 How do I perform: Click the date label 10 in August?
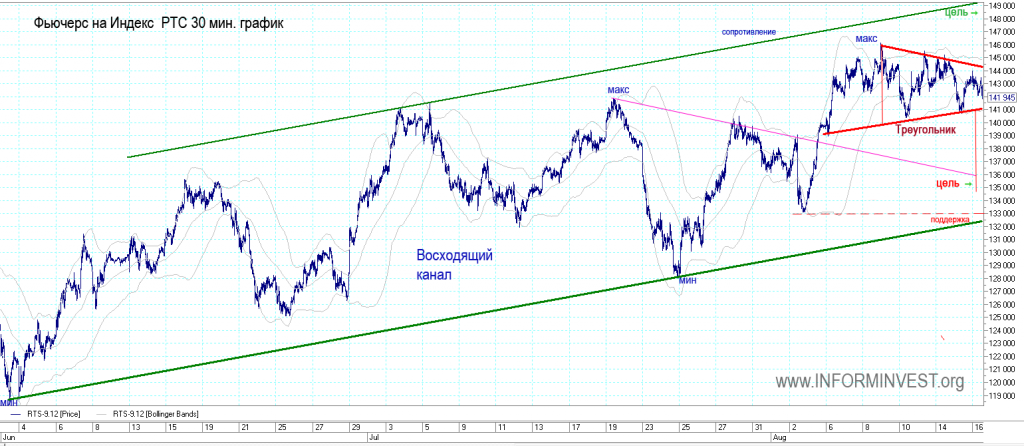point(906,427)
